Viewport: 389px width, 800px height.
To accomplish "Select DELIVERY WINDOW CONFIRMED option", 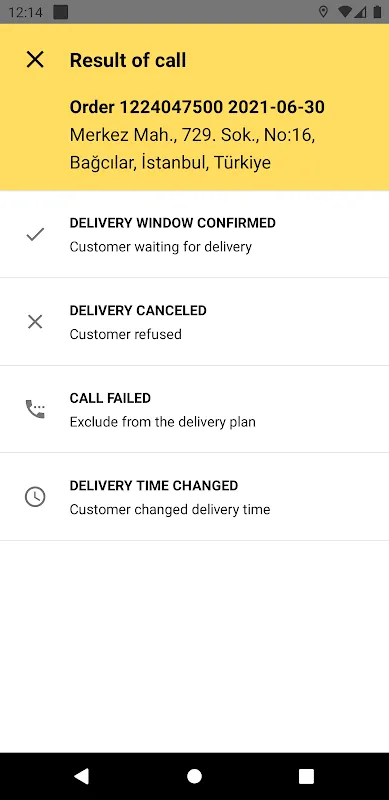I will (194, 235).
